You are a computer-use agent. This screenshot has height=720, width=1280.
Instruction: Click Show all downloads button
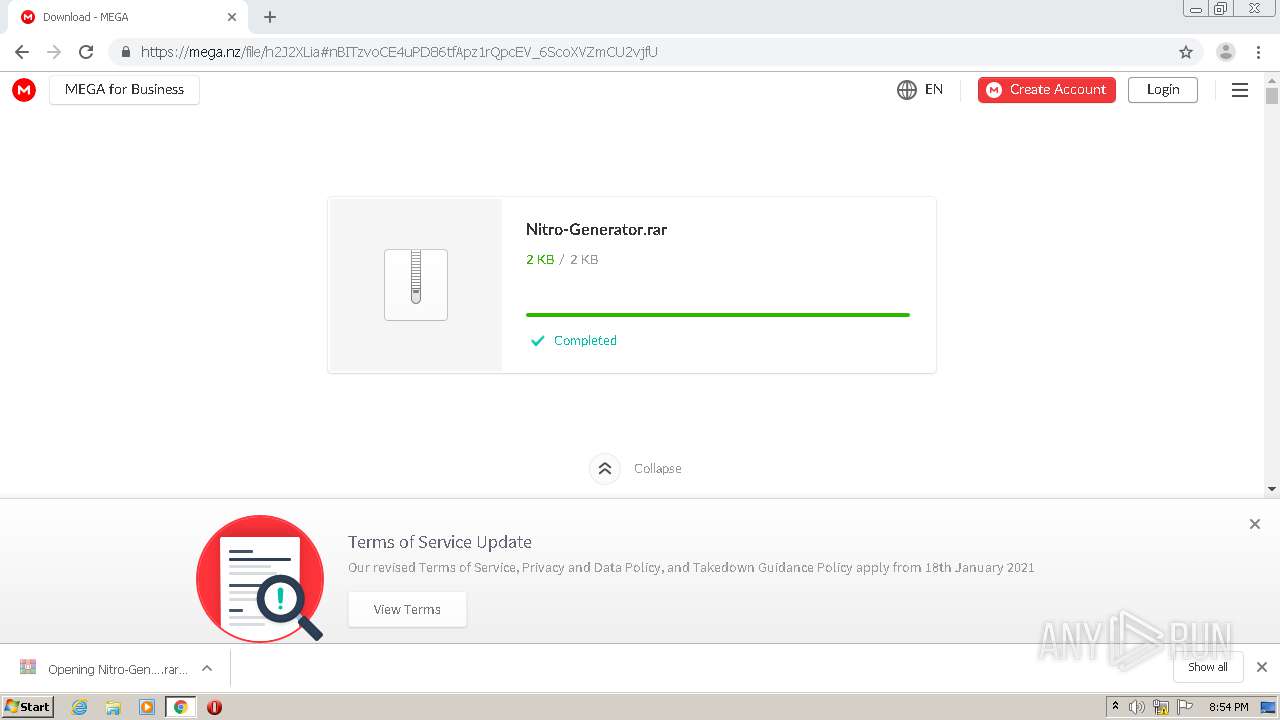click(1208, 667)
